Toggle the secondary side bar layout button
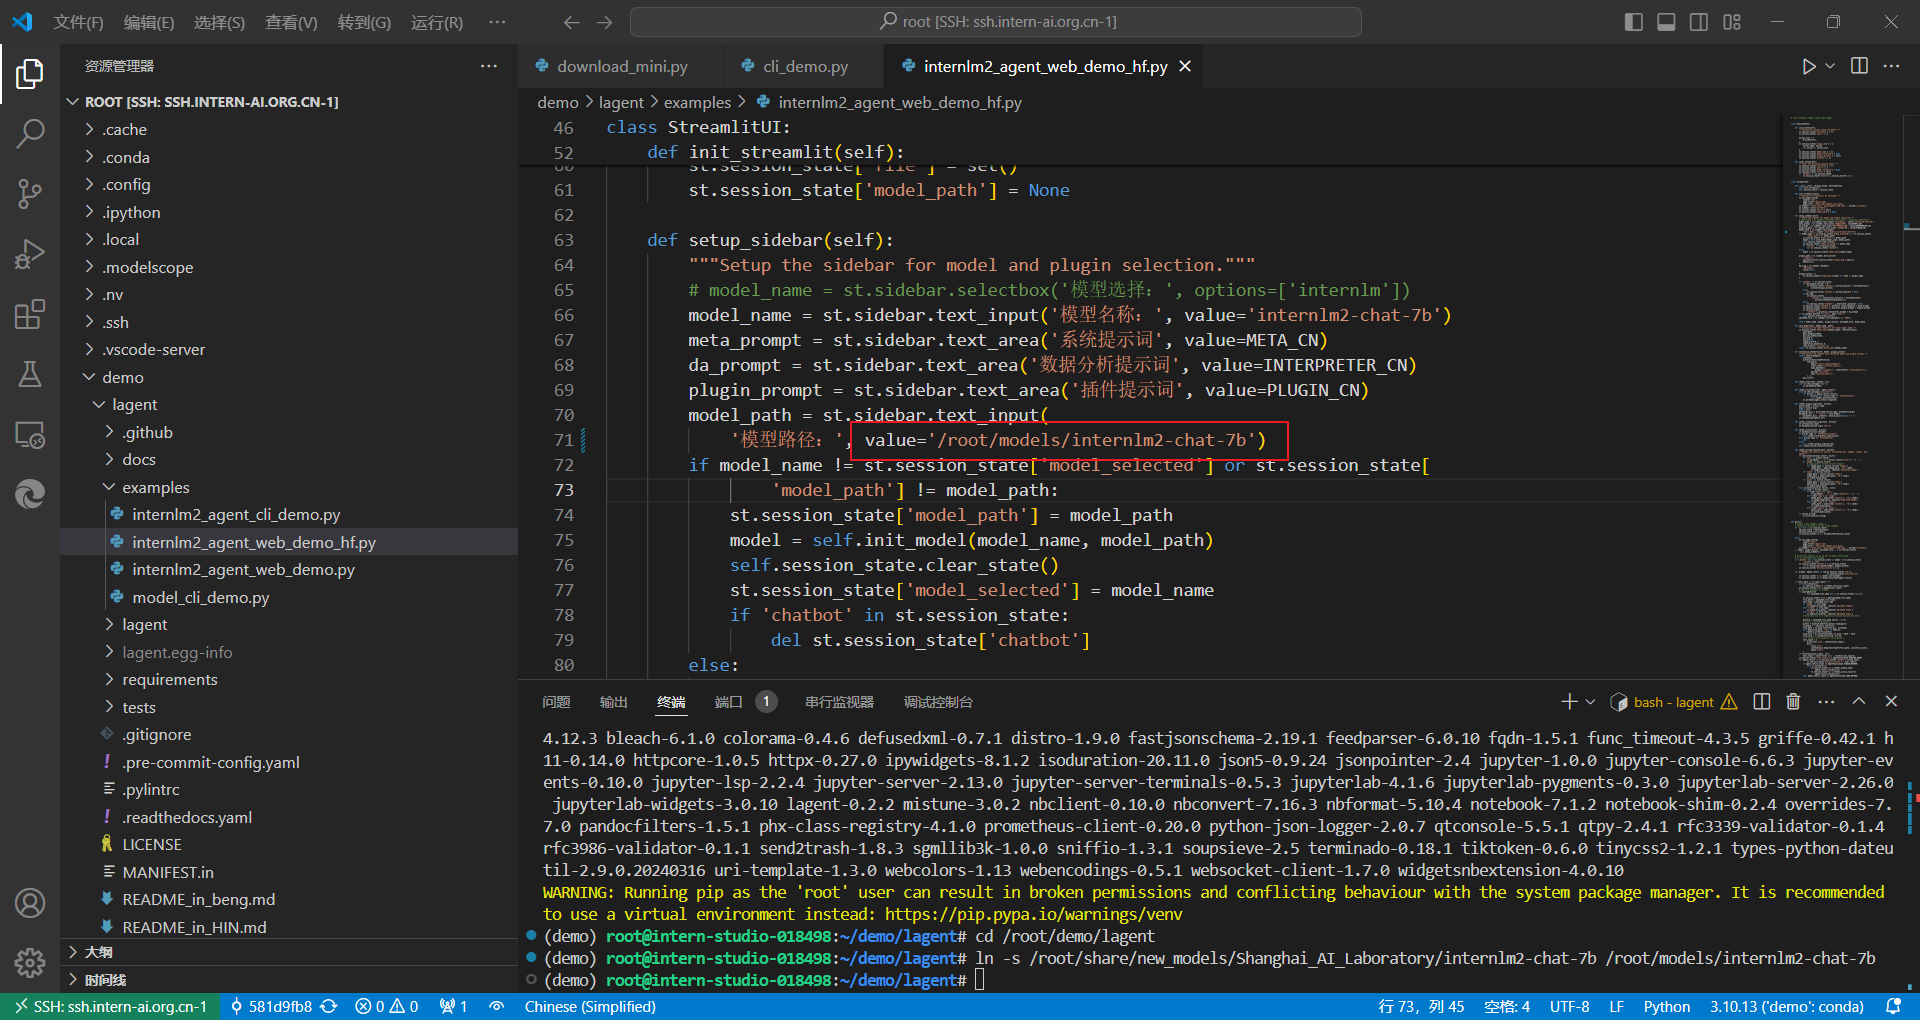 pyautogui.click(x=1699, y=22)
